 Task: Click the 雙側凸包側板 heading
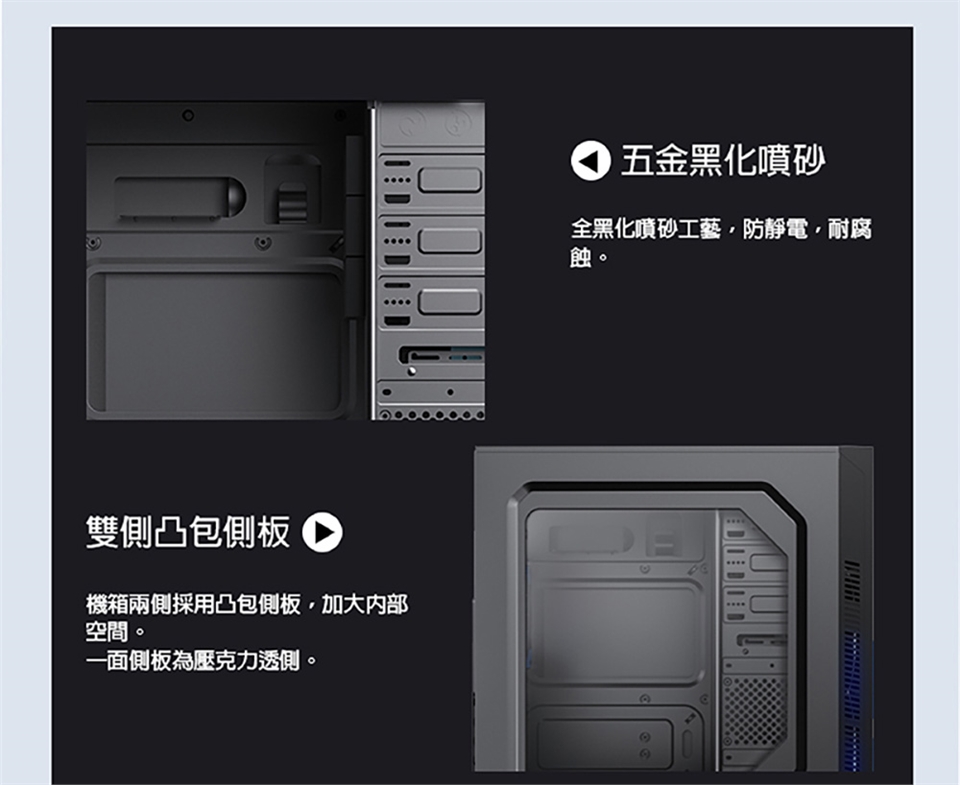[x=188, y=531]
